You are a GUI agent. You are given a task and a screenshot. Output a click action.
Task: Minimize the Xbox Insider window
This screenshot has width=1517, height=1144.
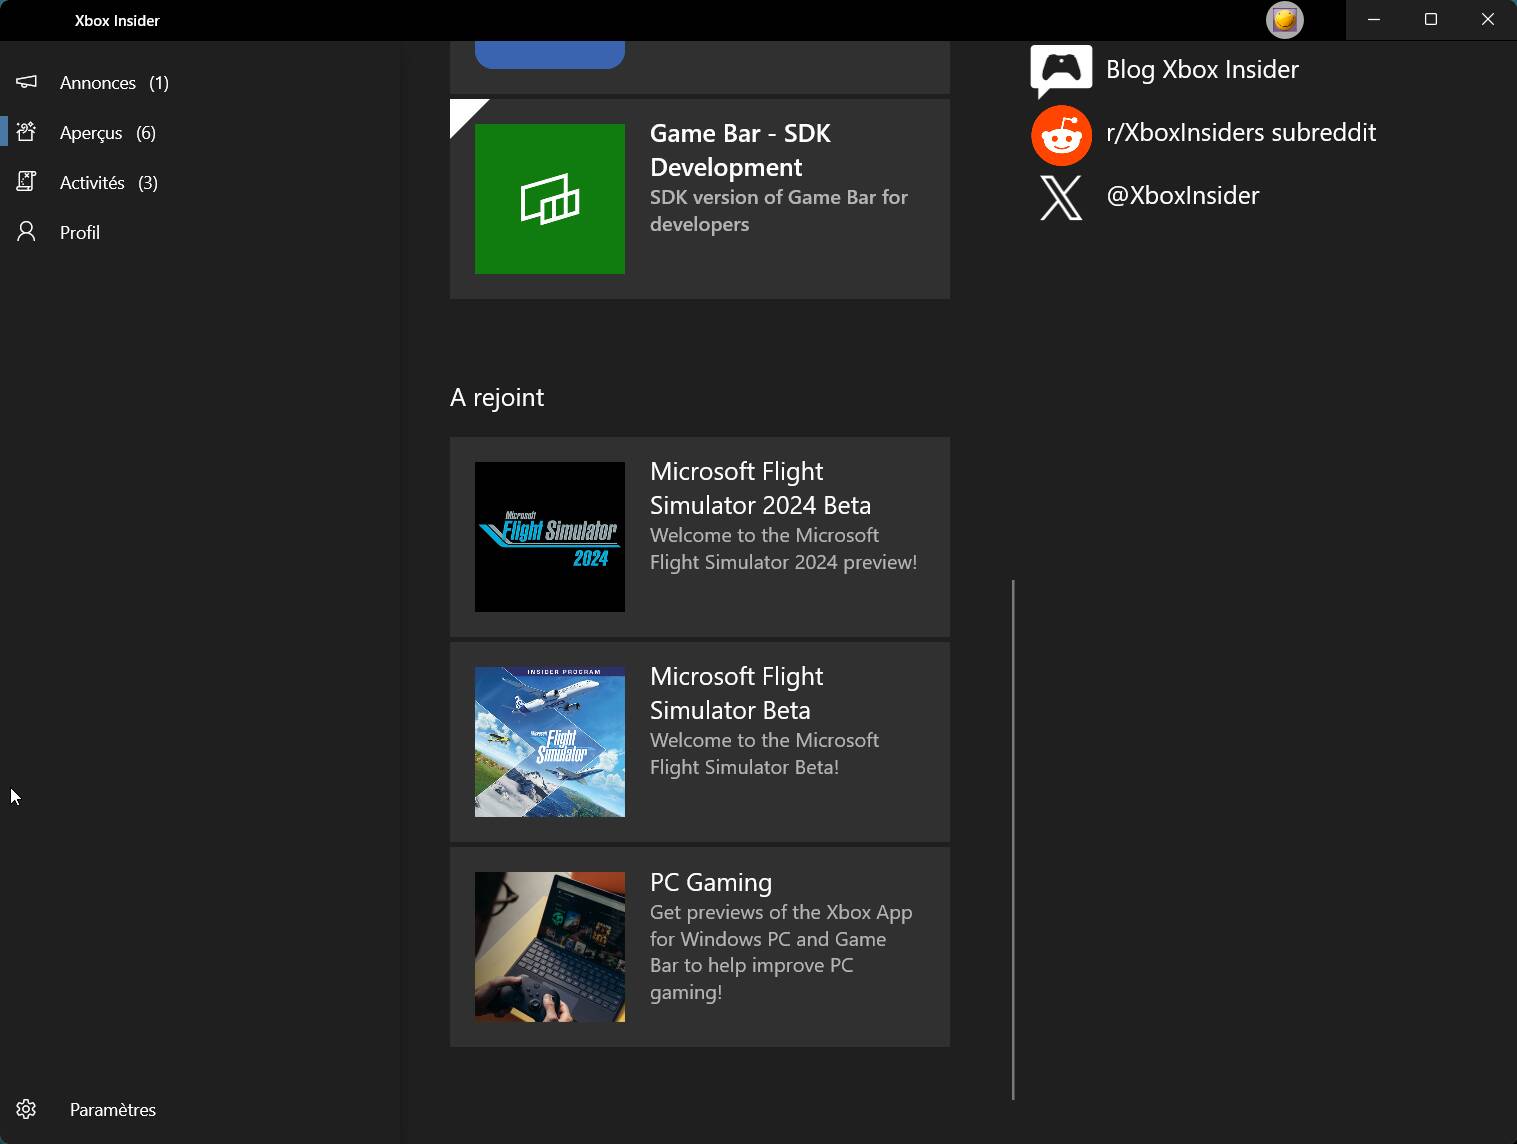tap(1374, 20)
